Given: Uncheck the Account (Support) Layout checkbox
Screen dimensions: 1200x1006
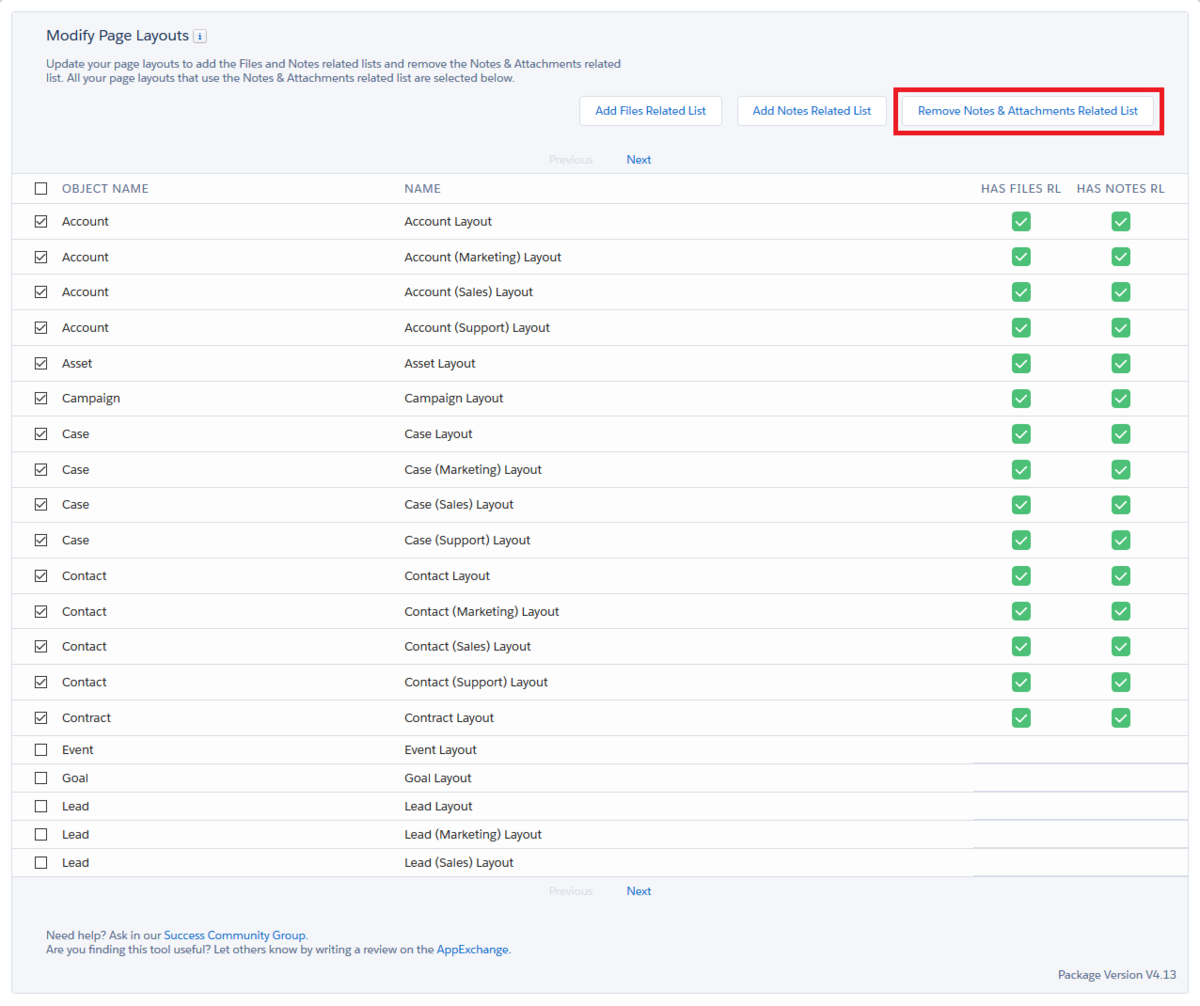Looking at the screenshot, I should pyautogui.click(x=41, y=328).
